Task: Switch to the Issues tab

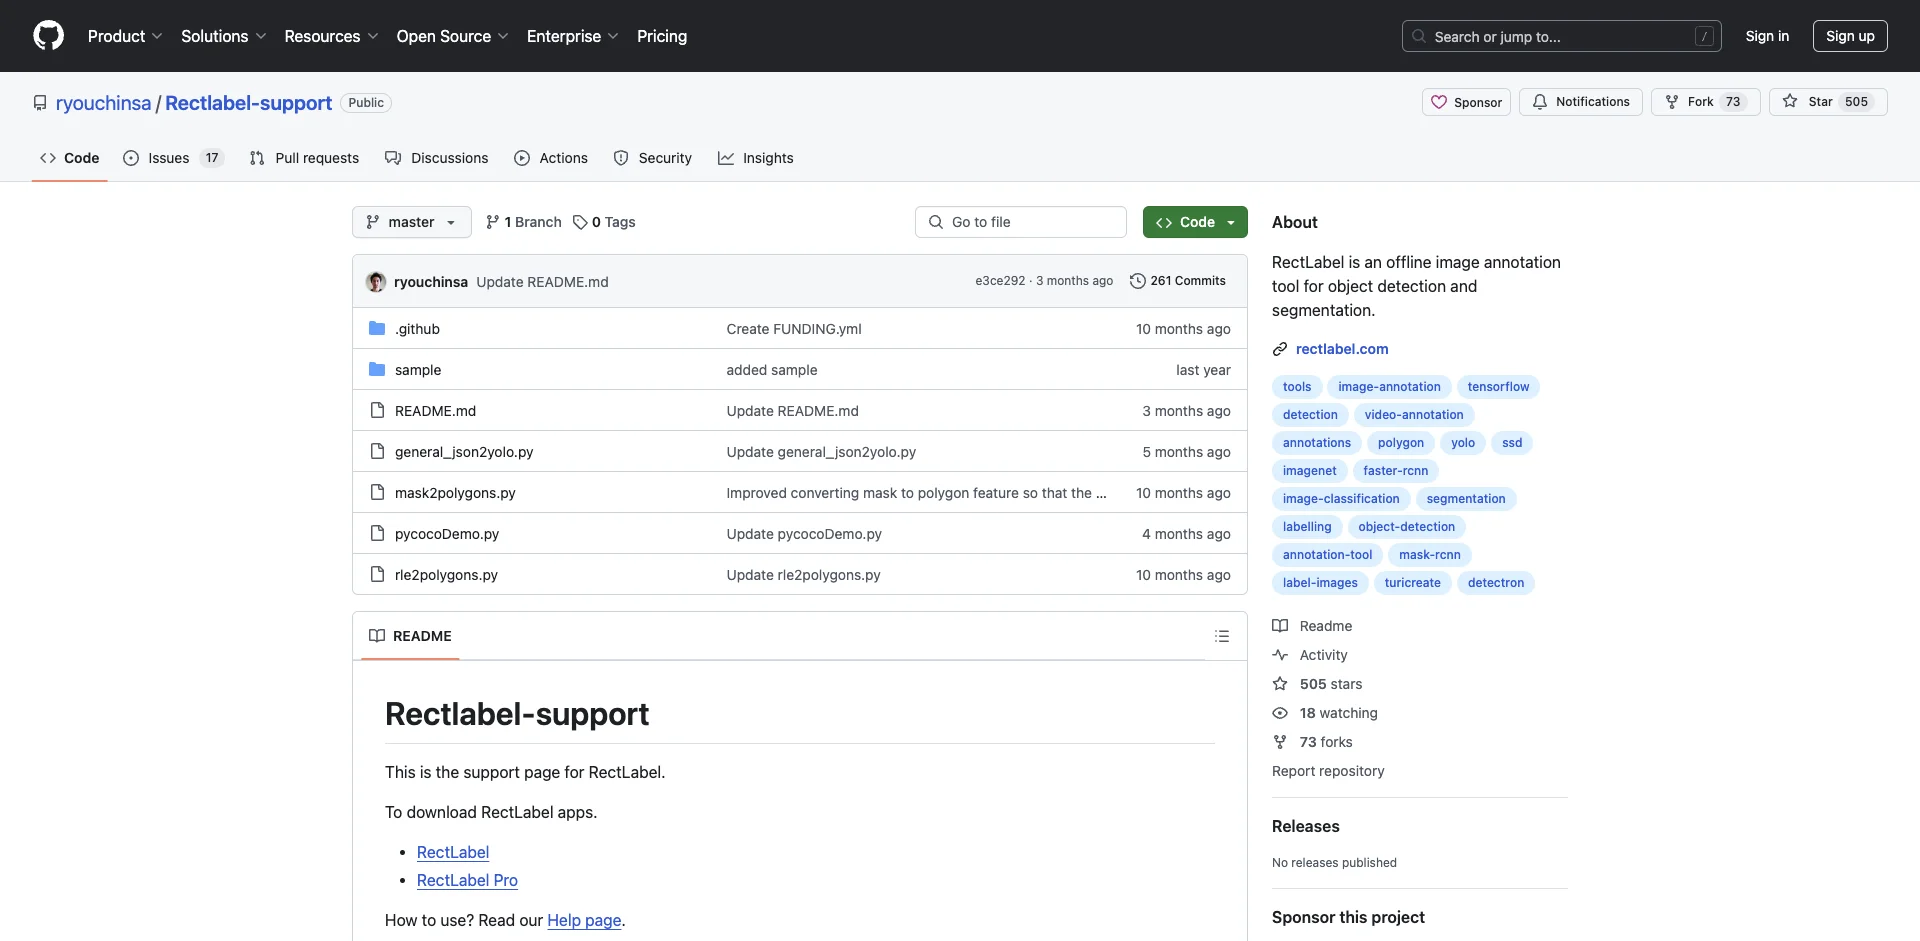Action: point(173,158)
